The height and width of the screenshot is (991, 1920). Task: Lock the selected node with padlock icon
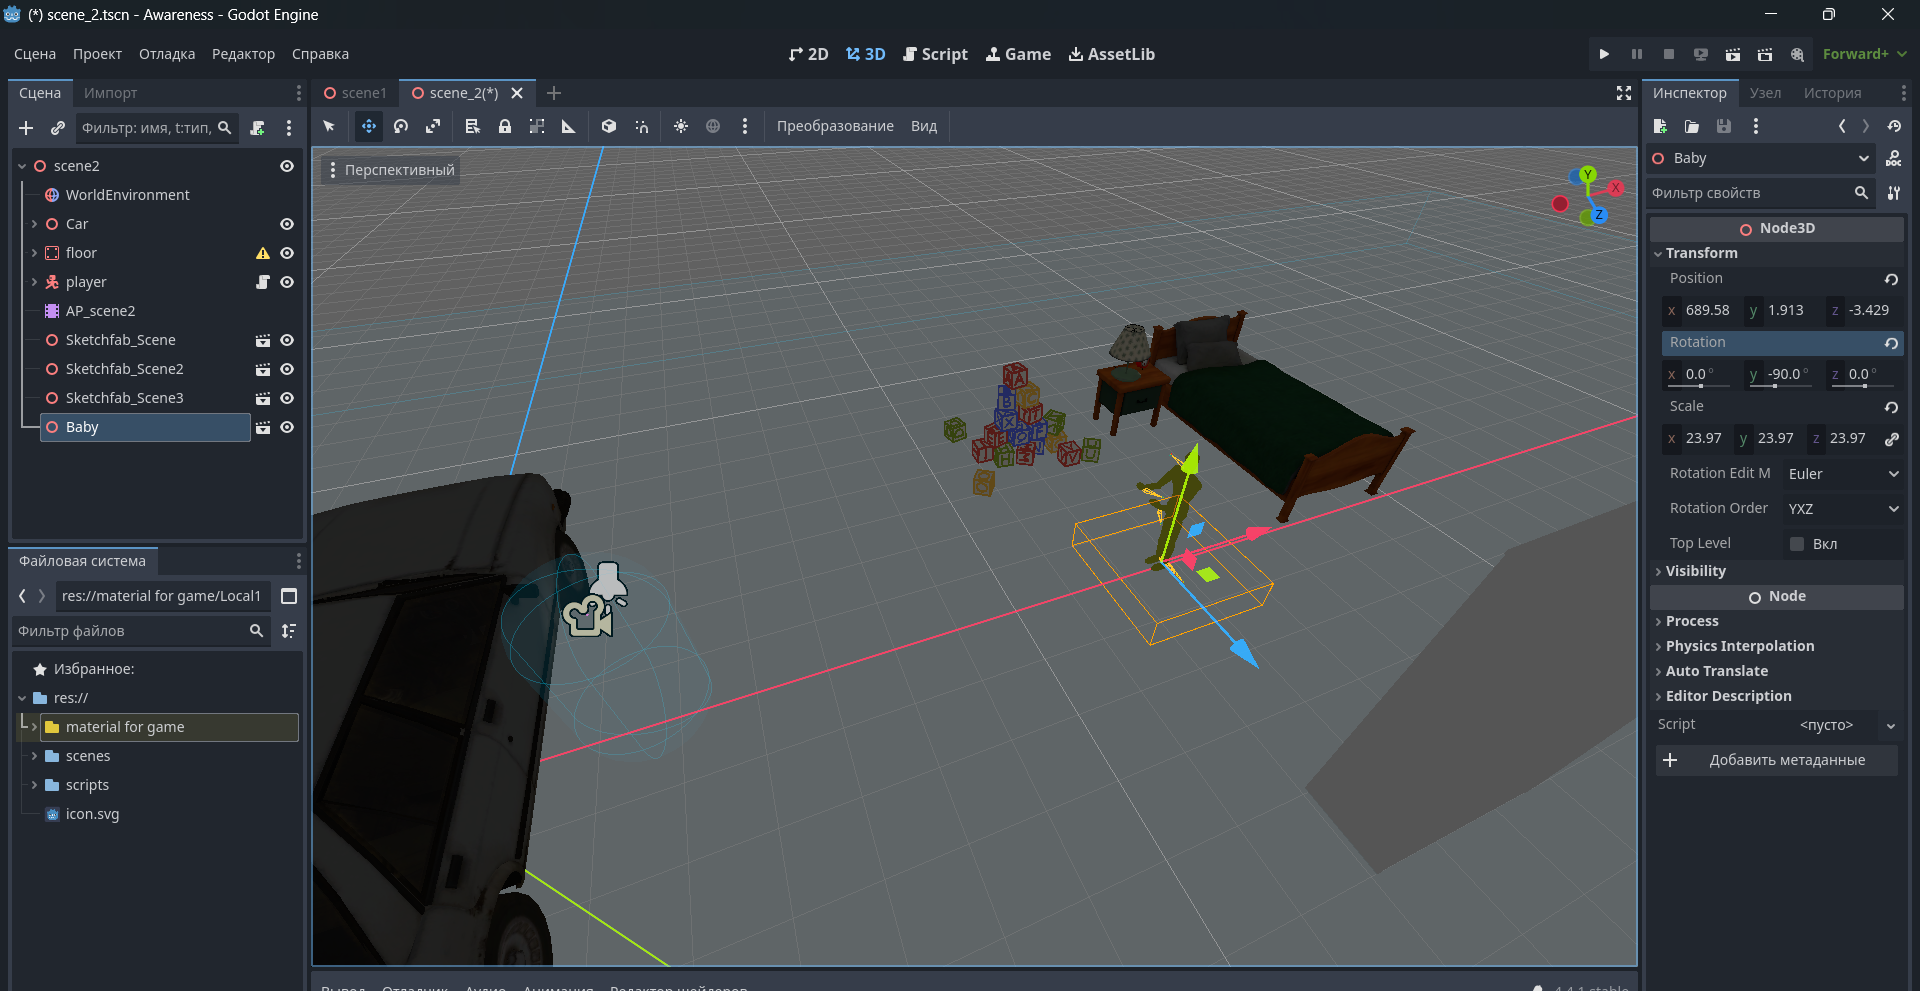pyautogui.click(x=505, y=126)
